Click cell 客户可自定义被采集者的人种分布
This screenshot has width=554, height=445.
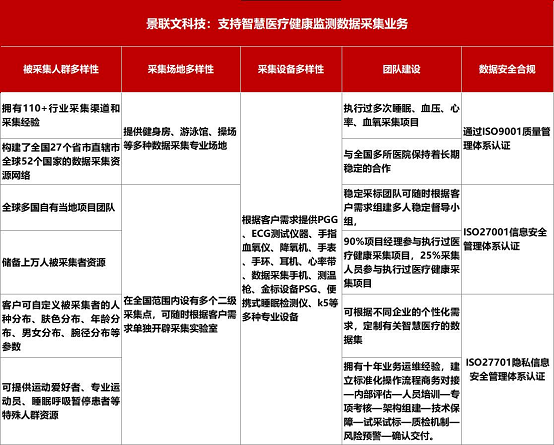coord(61,326)
